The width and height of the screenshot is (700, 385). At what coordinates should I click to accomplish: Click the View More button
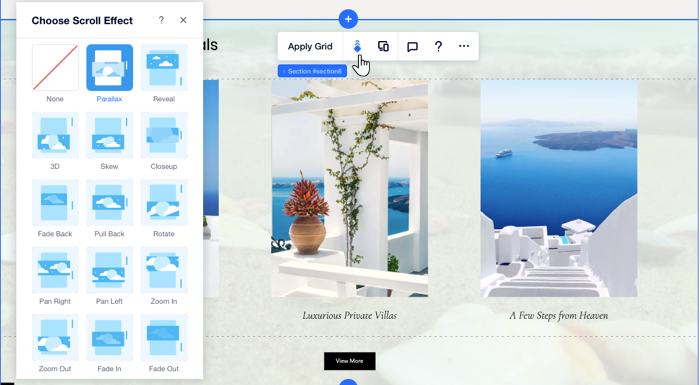coord(350,361)
